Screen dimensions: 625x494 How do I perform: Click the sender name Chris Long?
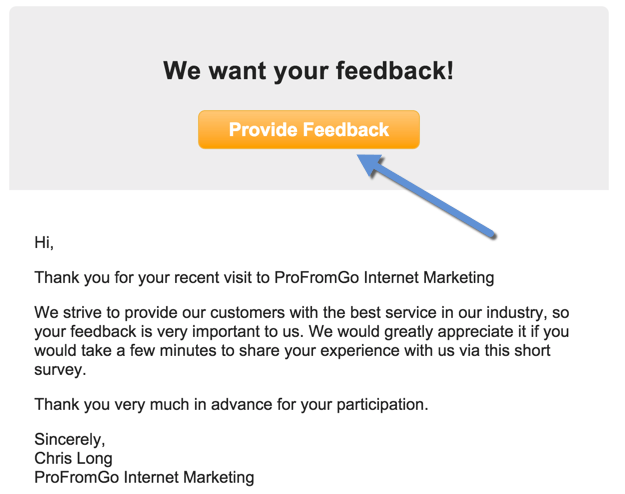(x=73, y=459)
